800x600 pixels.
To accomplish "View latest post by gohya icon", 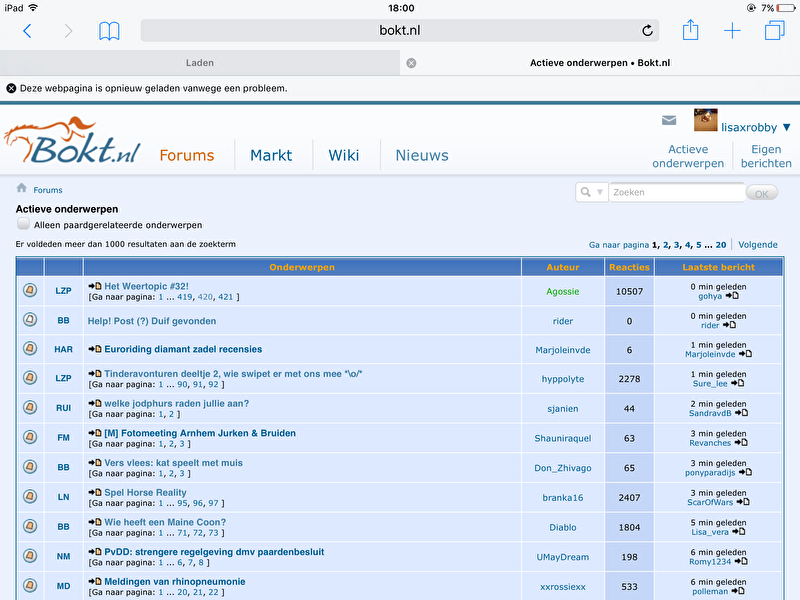I will pos(732,296).
